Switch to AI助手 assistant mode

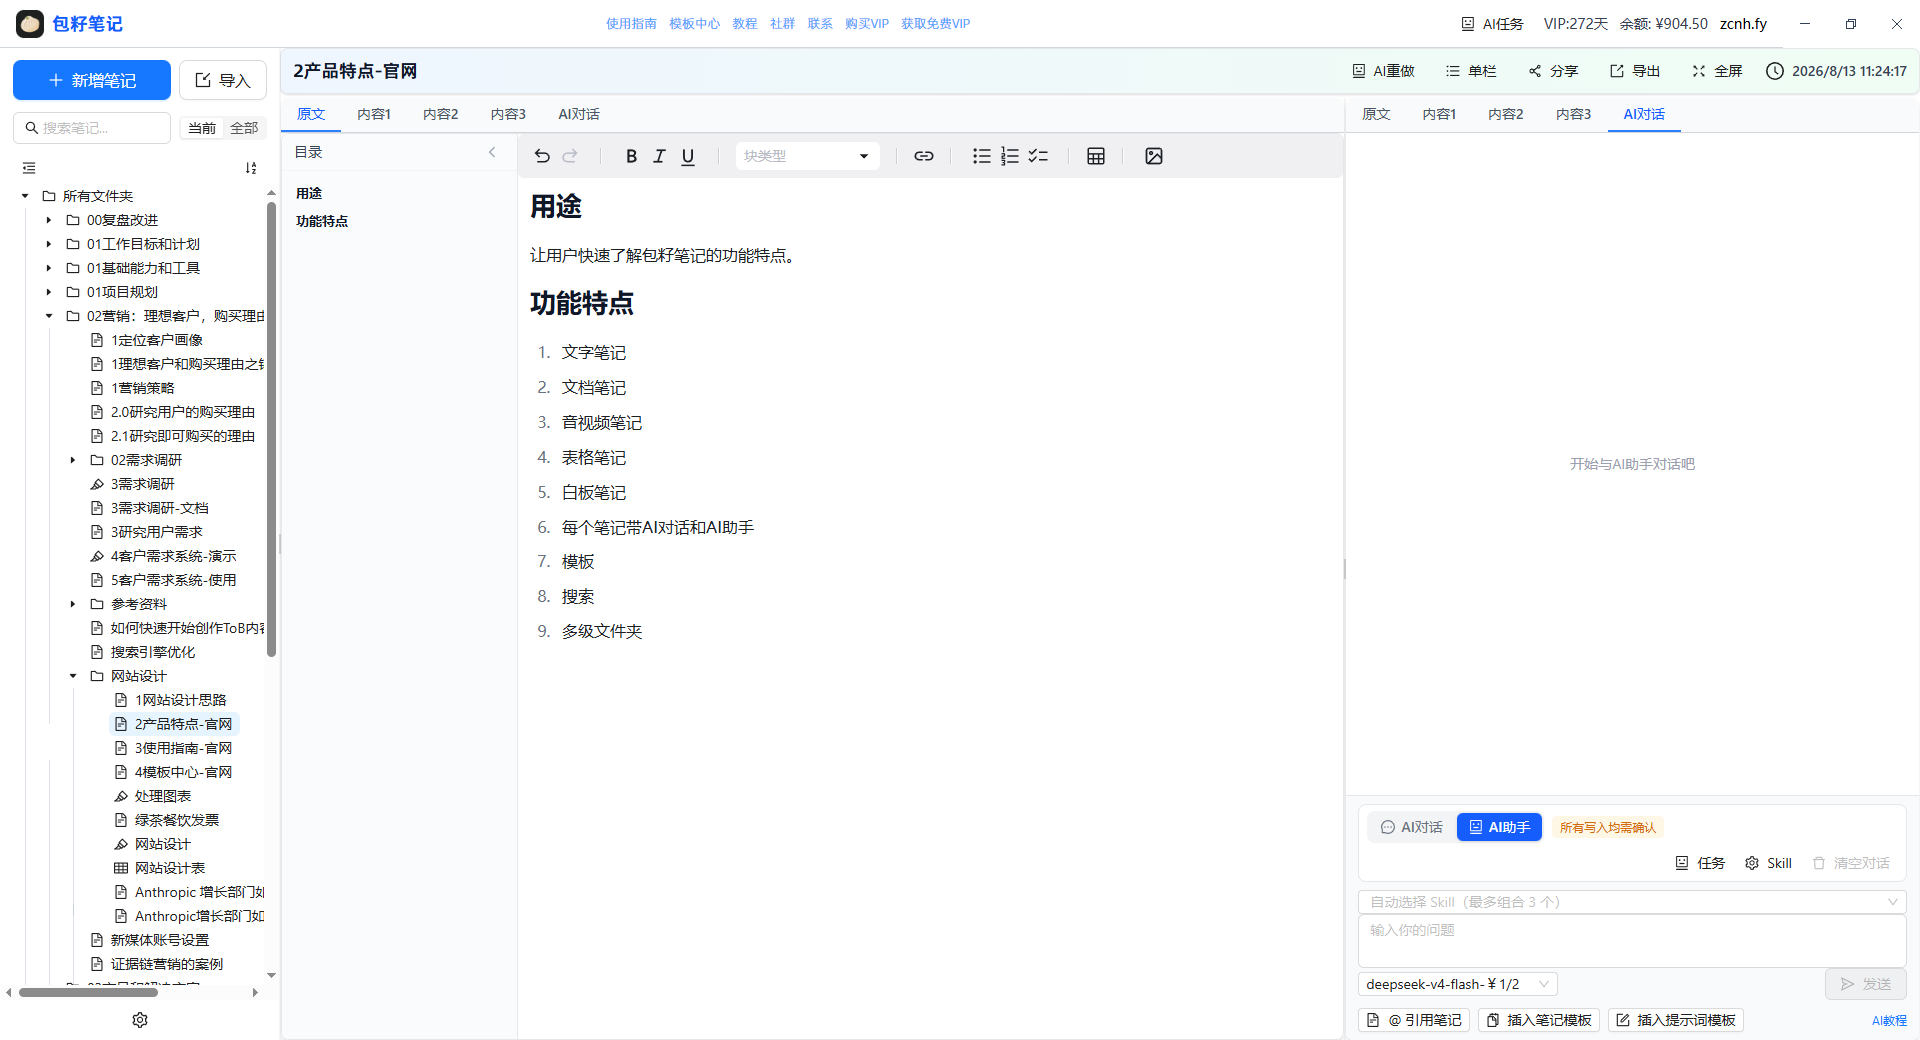(x=1499, y=827)
